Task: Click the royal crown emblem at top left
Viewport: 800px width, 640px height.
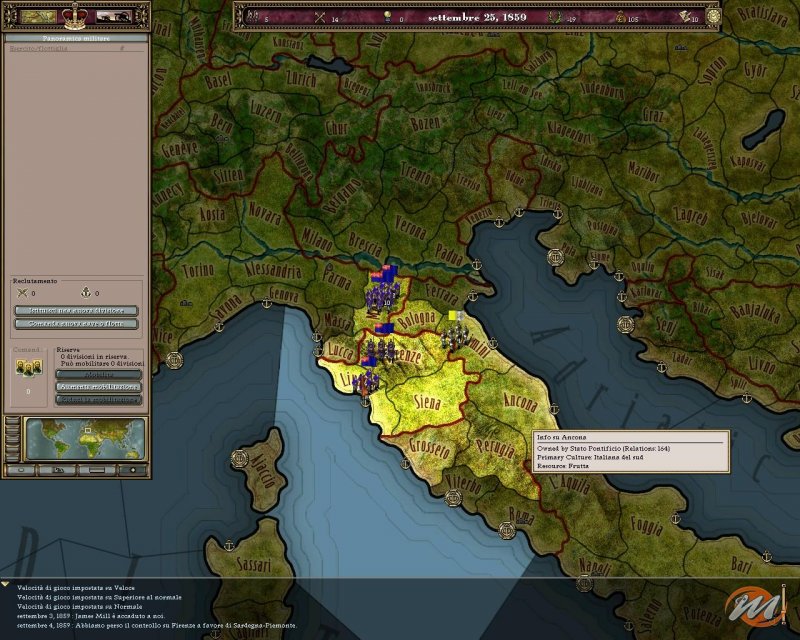Action: click(x=76, y=16)
